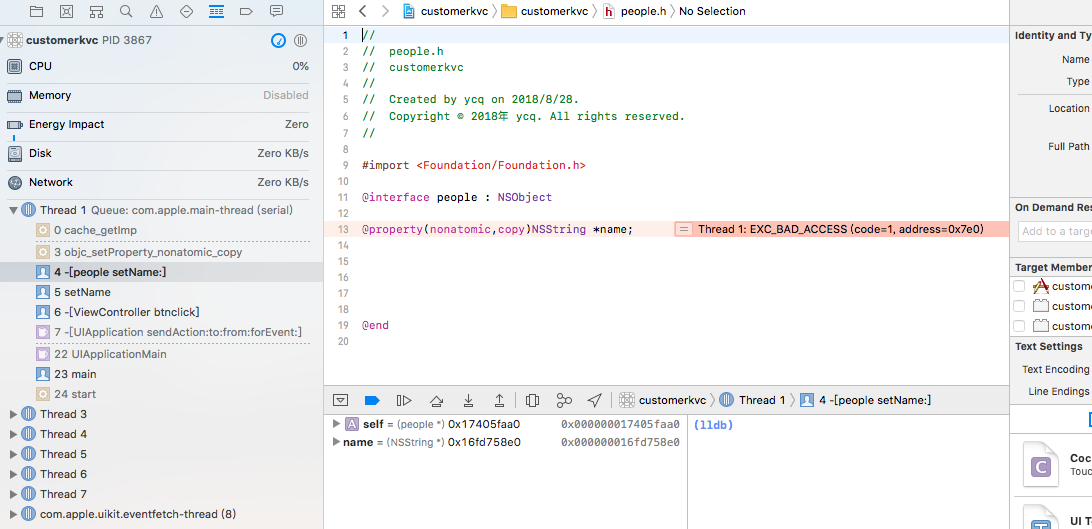This screenshot has height=529, width=1092.
Task: Hide the debug area toggle icon
Action: point(341,400)
